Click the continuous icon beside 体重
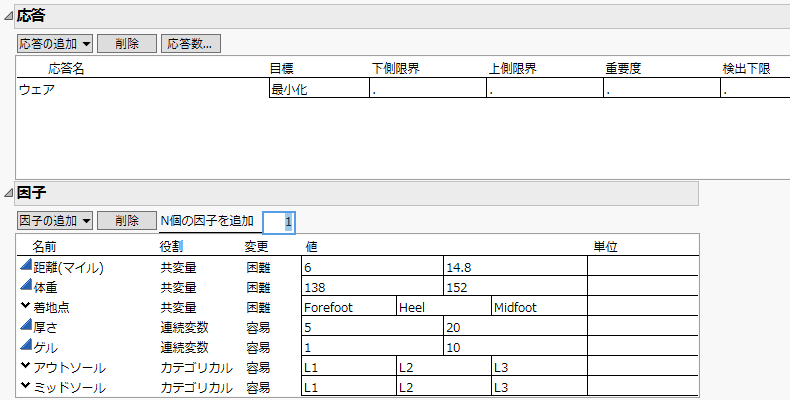Screen dimensions: 790x400 (26, 285)
